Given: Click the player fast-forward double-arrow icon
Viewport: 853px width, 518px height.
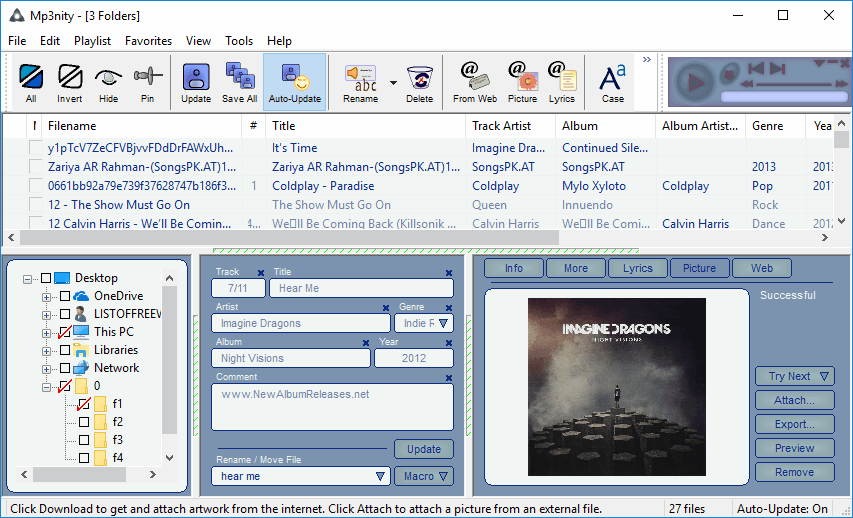Looking at the screenshot, I should [841, 84].
